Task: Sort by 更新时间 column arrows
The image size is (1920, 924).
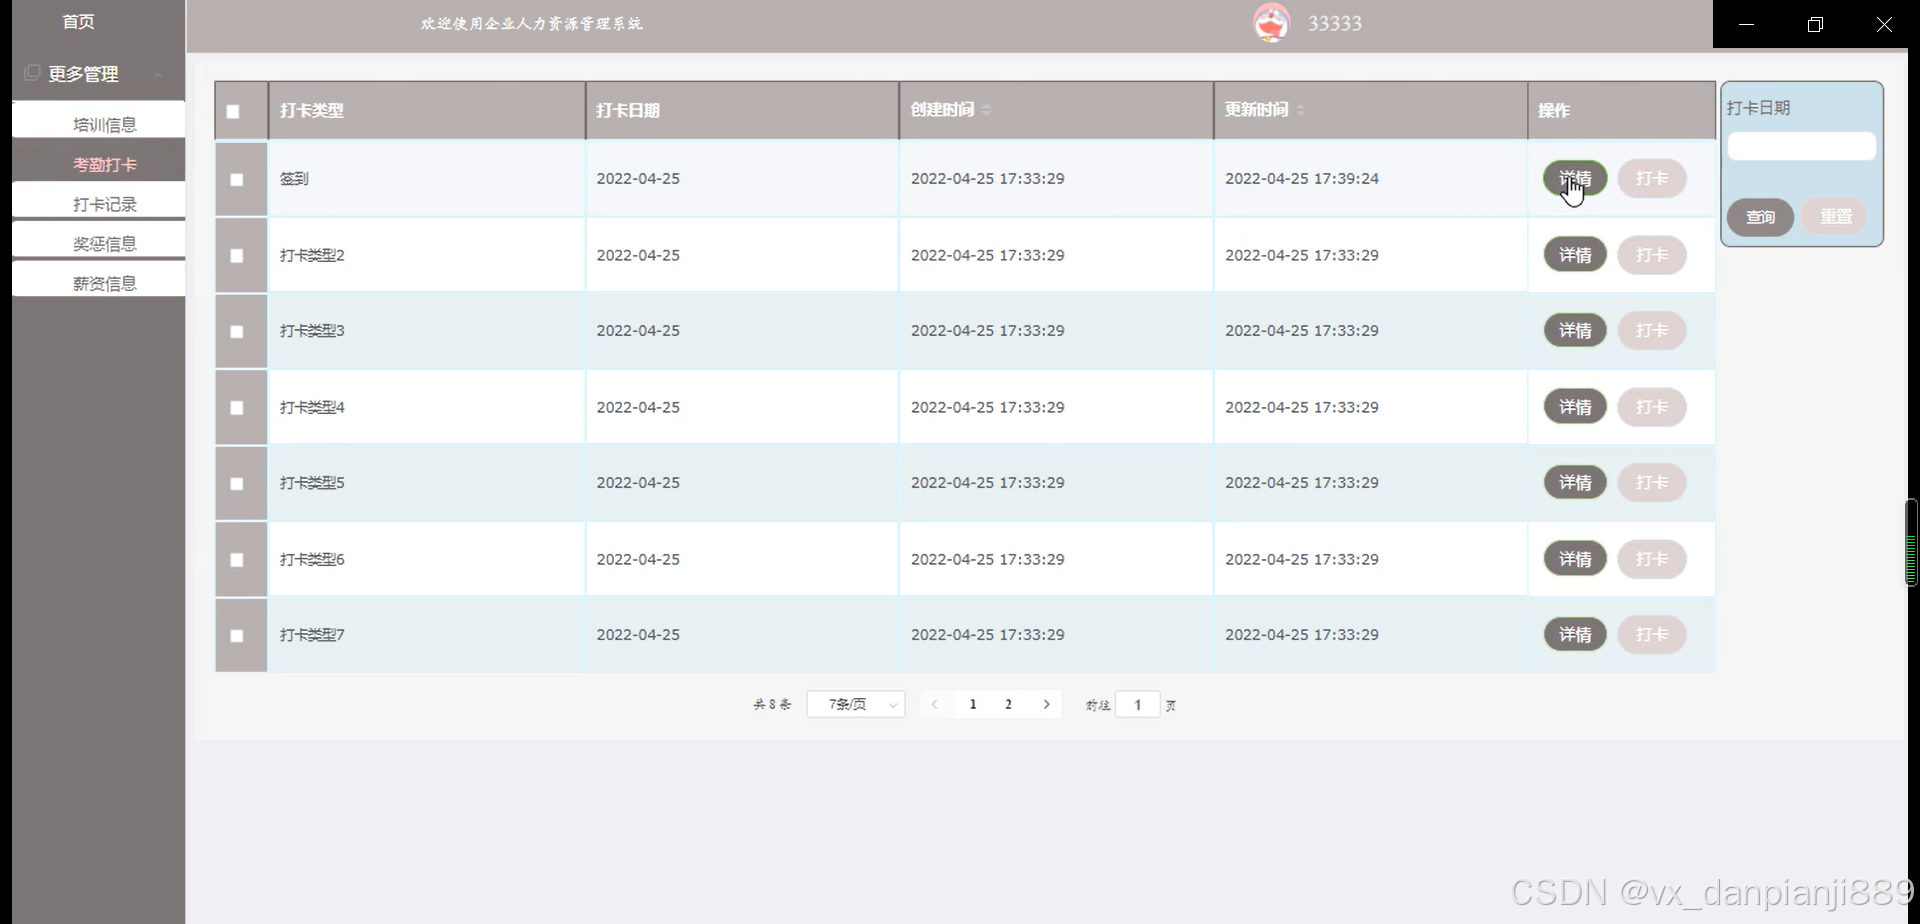Action: coord(1300,110)
